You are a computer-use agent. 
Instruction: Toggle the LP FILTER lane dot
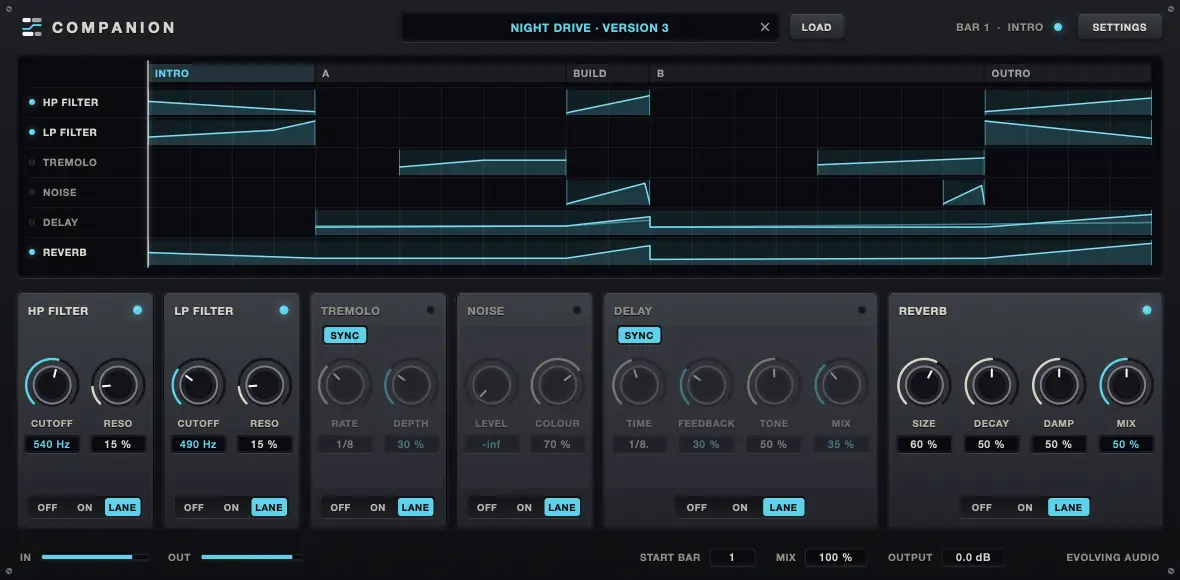(x=32, y=132)
